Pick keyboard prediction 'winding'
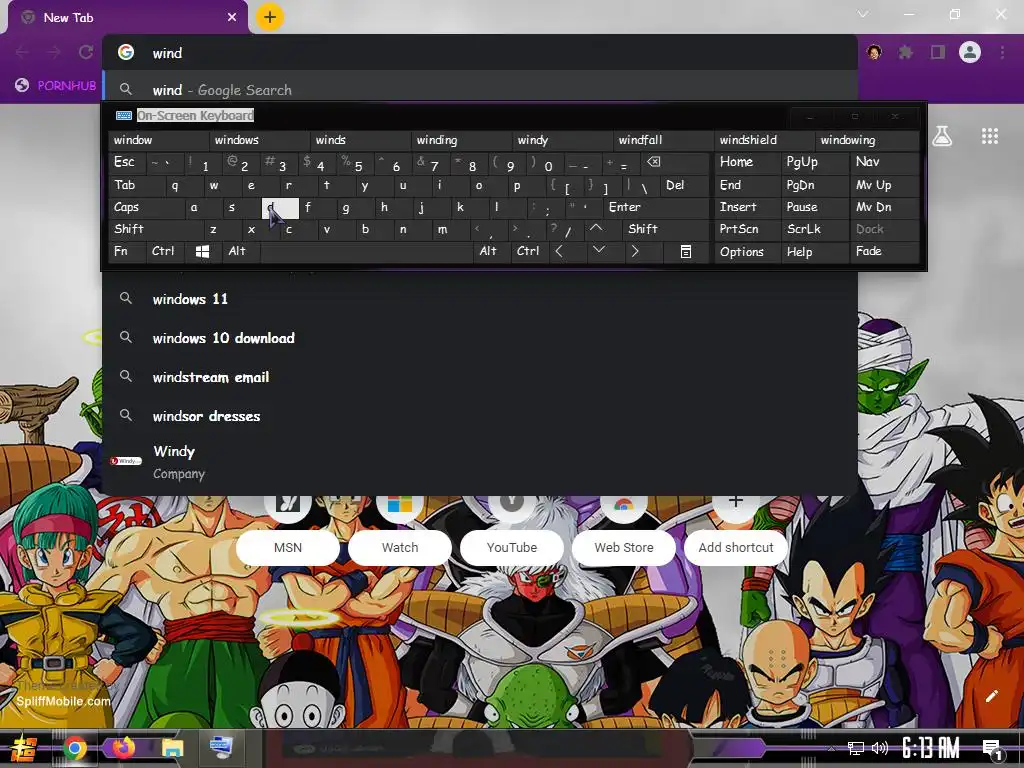This screenshot has width=1024, height=768. pyautogui.click(x=462, y=140)
